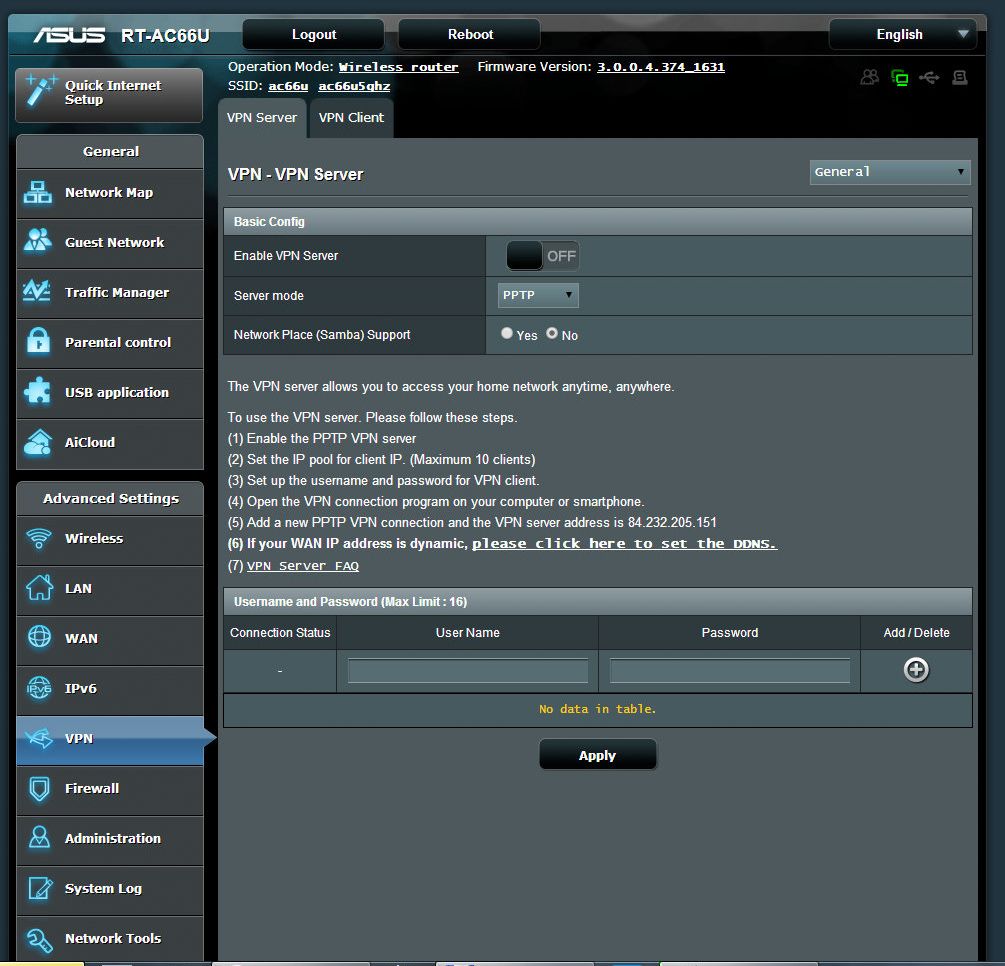This screenshot has width=1005, height=966.
Task: Open the firmware version 3.0.0.4.374_1631 link
Action: [x=661, y=67]
